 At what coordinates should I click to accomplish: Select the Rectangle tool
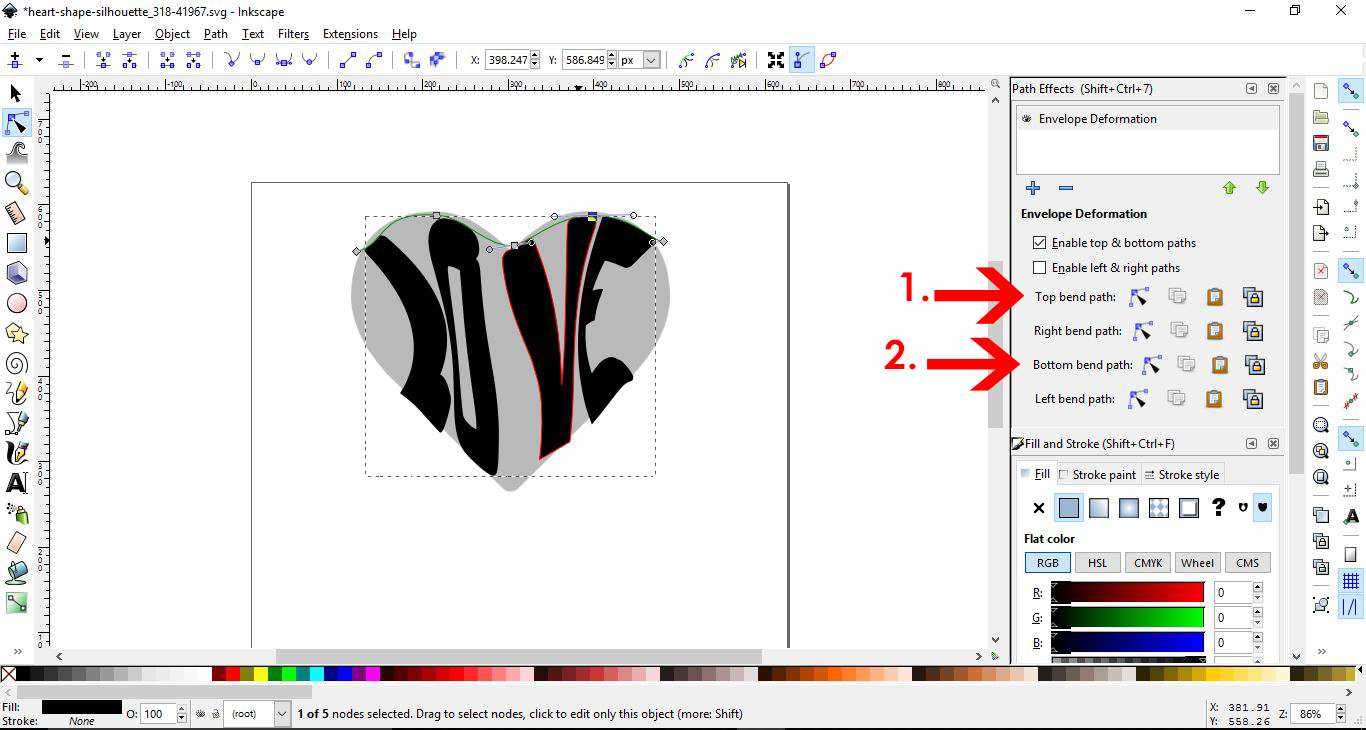pyautogui.click(x=16, y=243)
